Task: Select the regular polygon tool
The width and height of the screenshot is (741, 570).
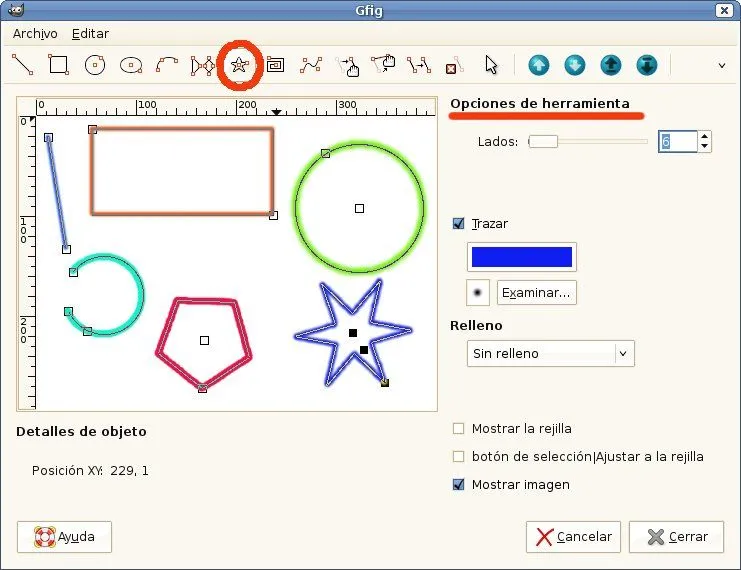Action: [x=203, y=65]
